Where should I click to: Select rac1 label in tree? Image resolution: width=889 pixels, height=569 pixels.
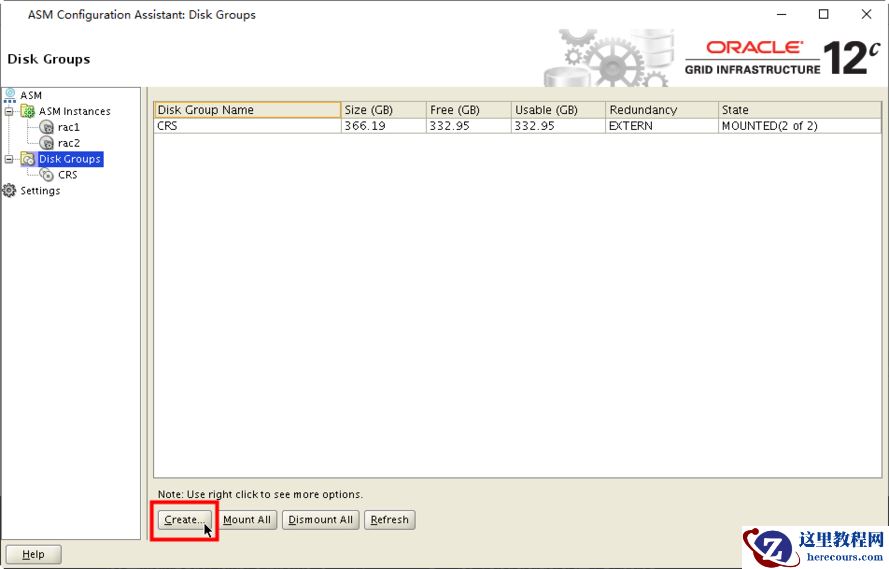69,127
